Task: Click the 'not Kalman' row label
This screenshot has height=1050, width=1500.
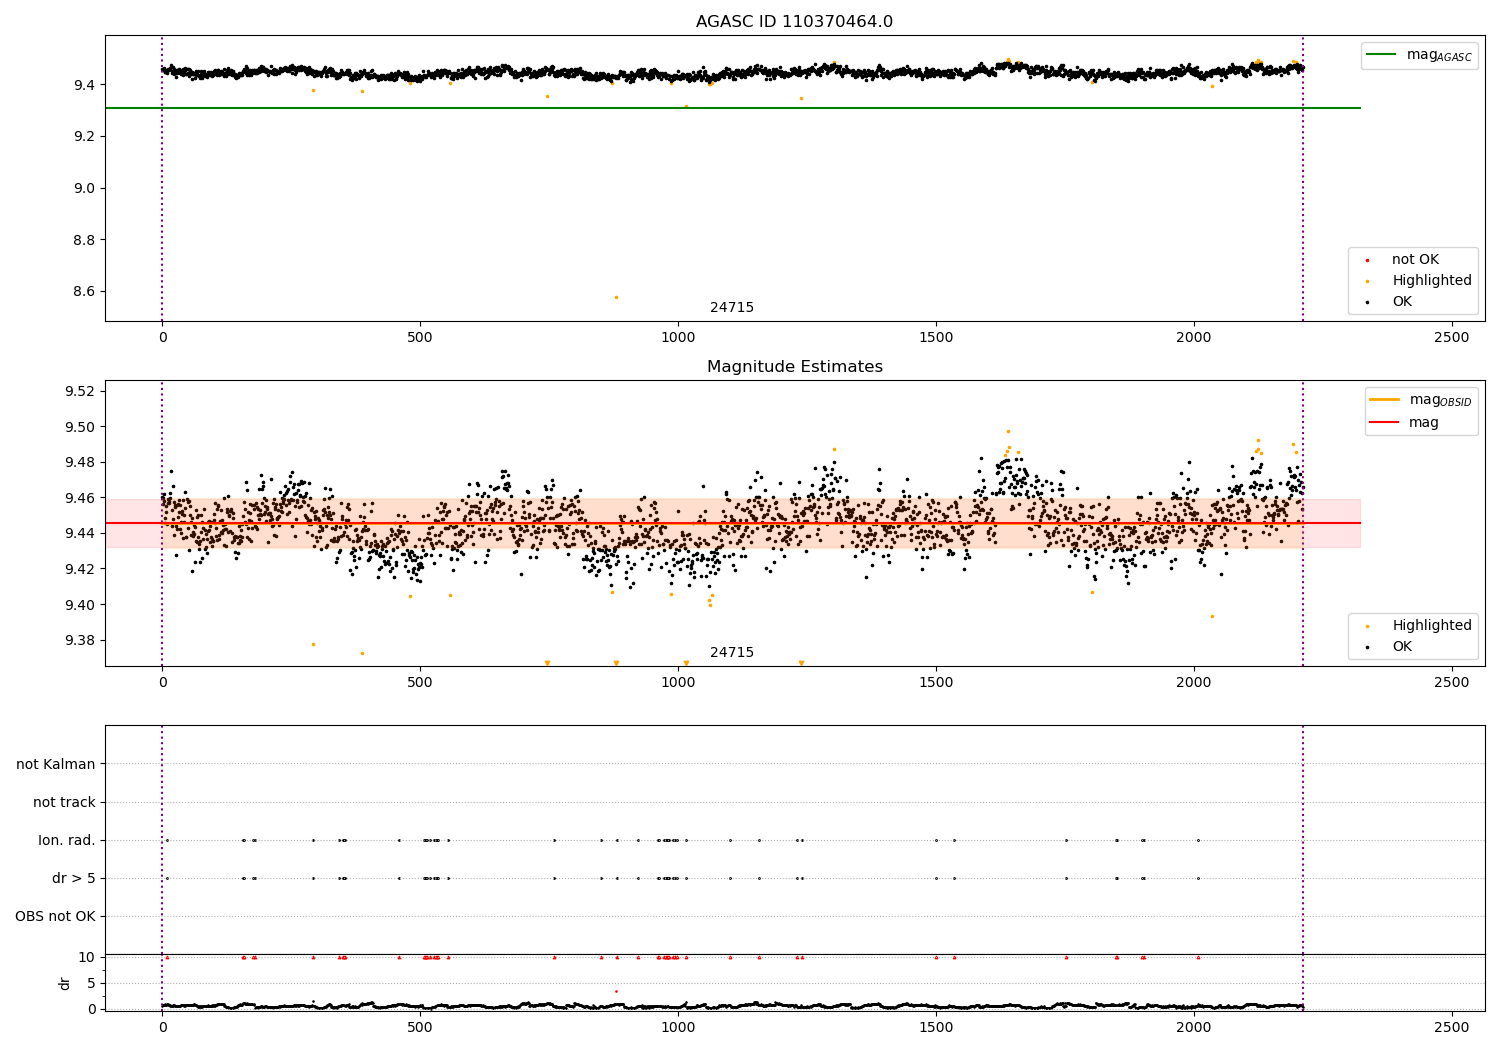Action: point(56,765)
